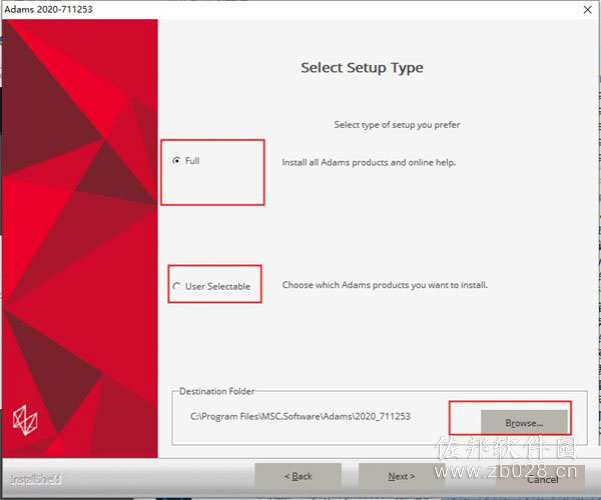
Task: Cancel the Adams installation
Action: pos(542,479)
